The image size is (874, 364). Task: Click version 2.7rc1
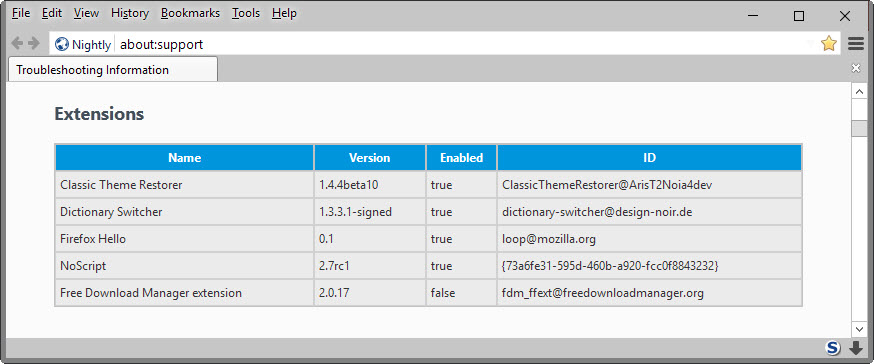coord(334,266)
